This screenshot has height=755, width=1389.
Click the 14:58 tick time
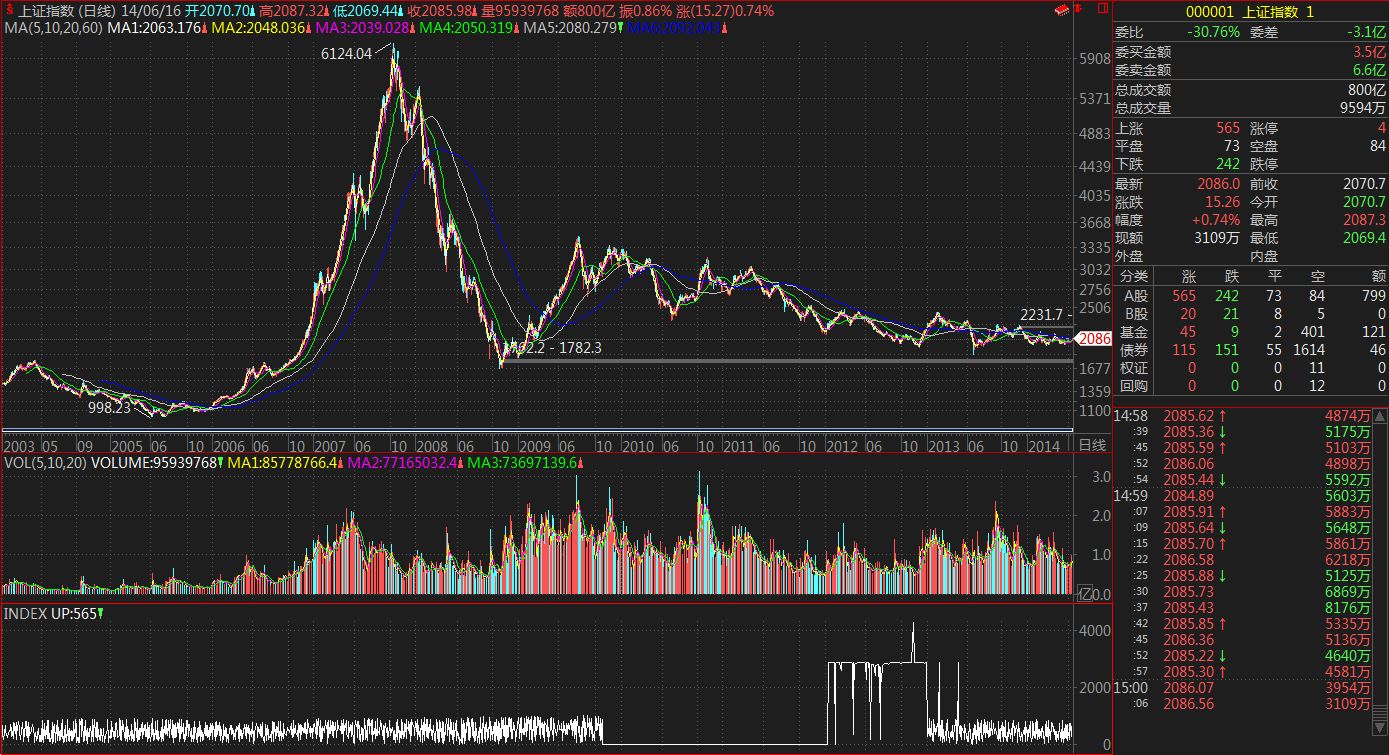1132,416
